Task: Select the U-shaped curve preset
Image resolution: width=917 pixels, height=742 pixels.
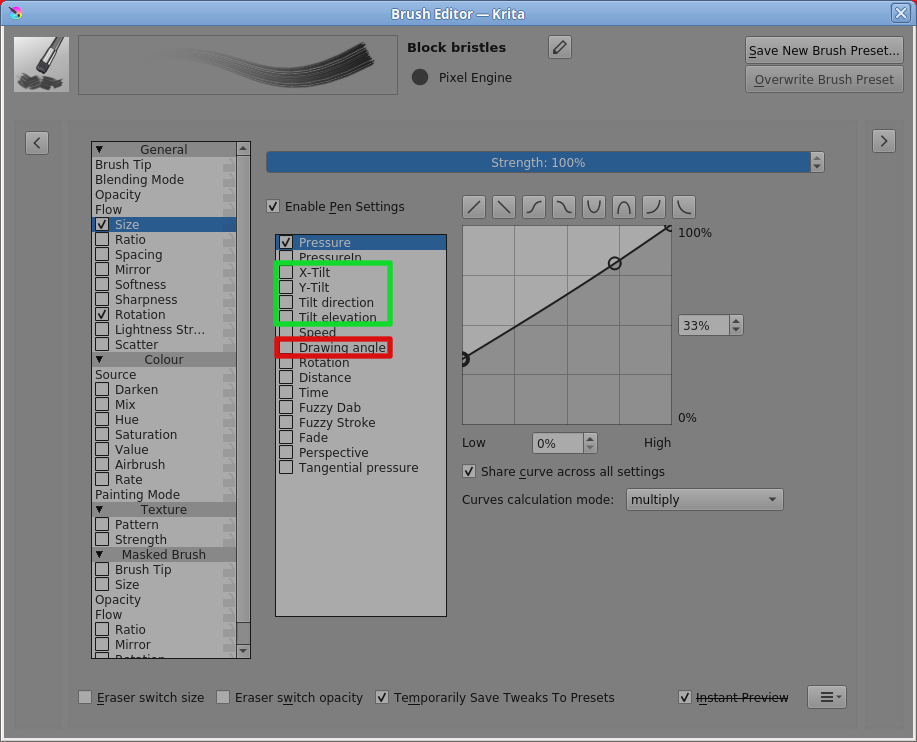Action: (x=594, y=207)
